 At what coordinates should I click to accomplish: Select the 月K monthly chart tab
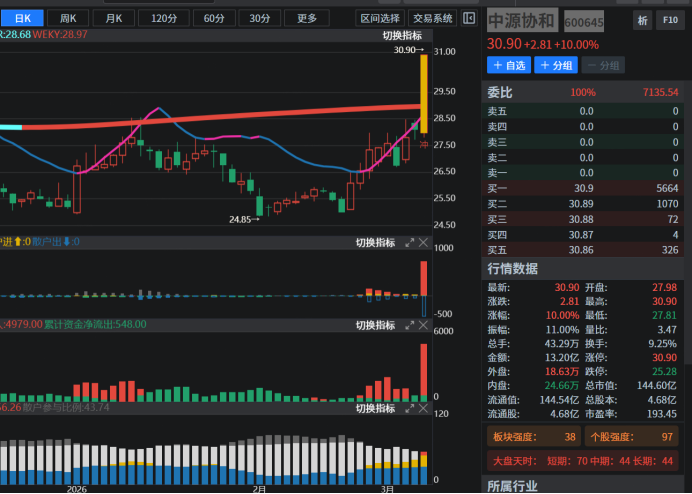point(115,18)
